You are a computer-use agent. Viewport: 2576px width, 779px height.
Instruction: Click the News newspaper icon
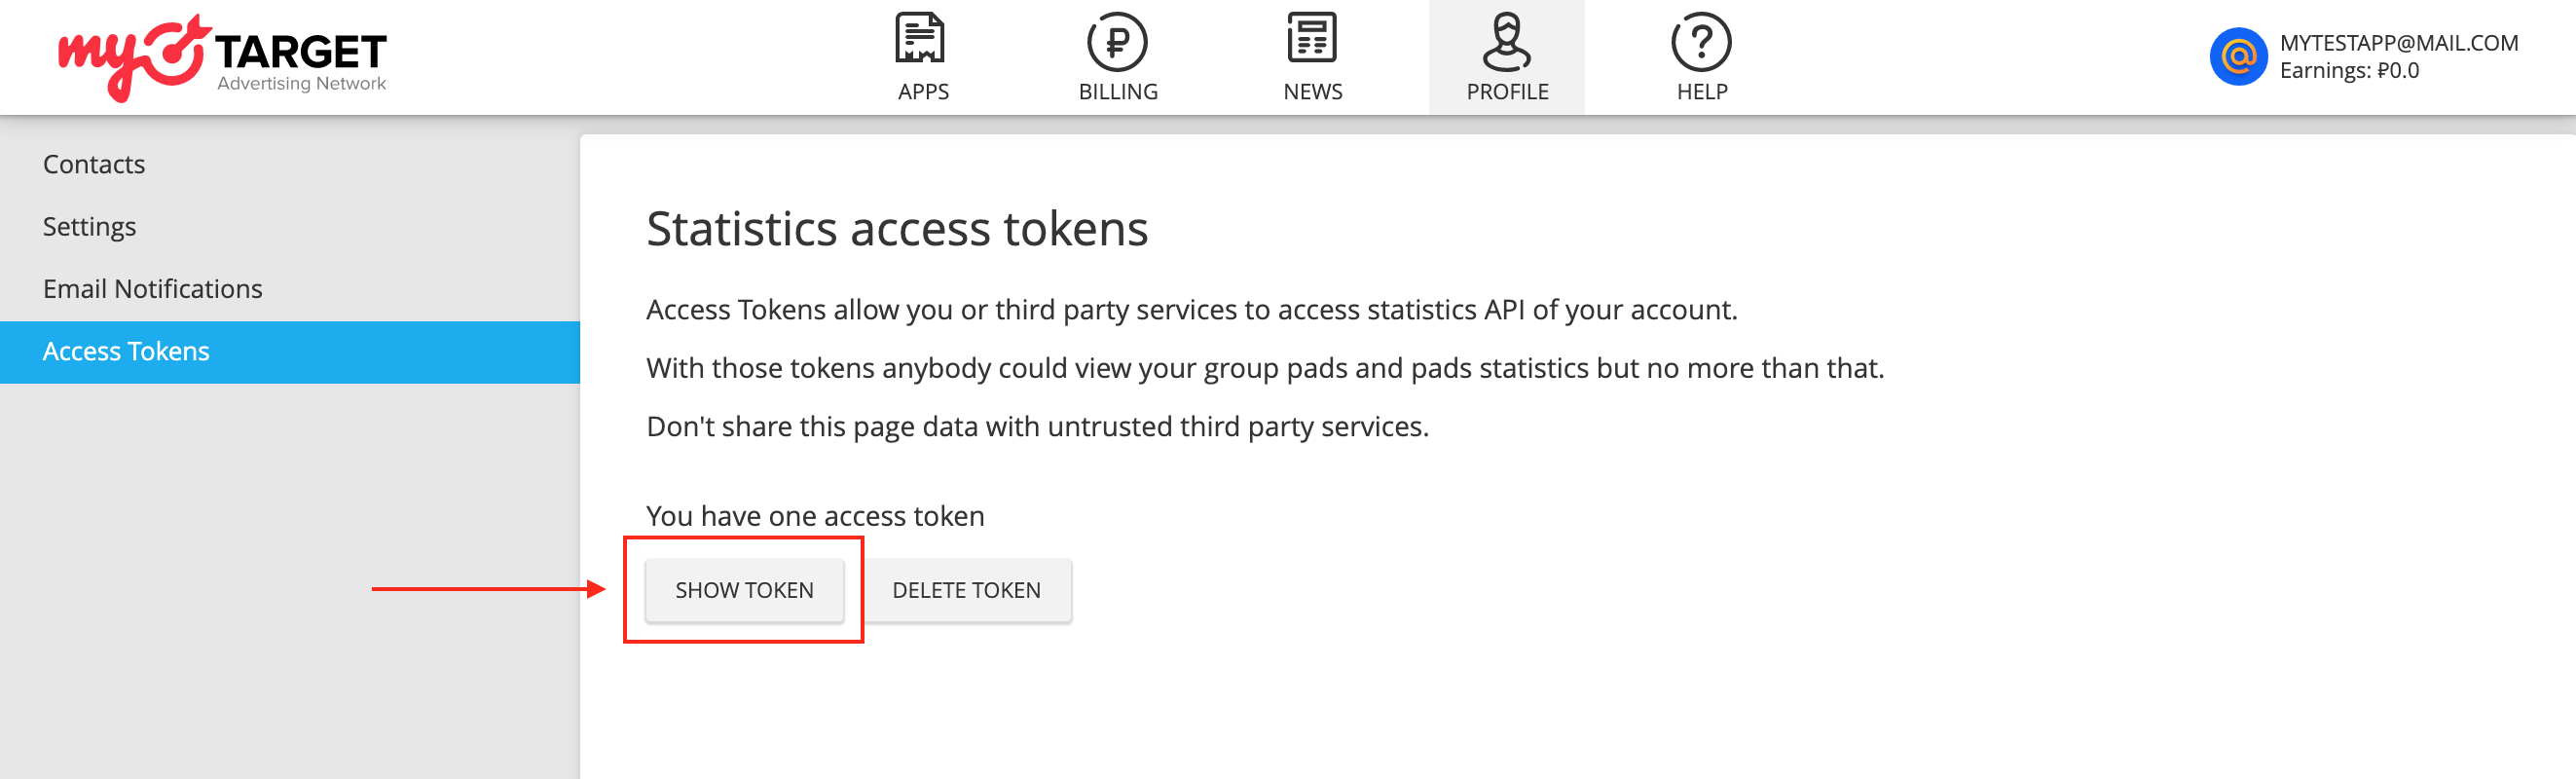click(x=1311, y=40)
